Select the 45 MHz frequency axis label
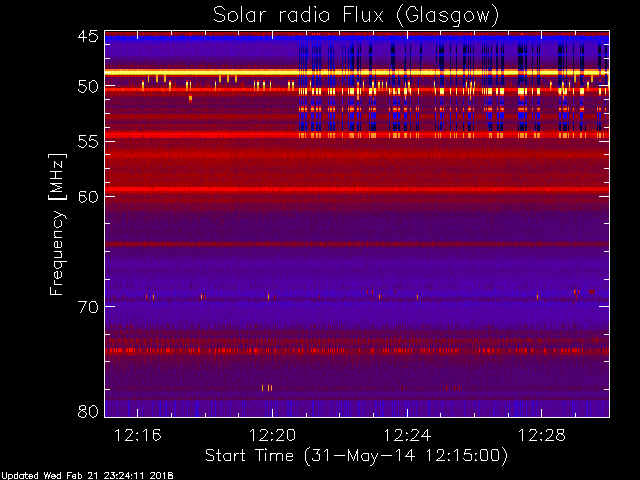 88,37
